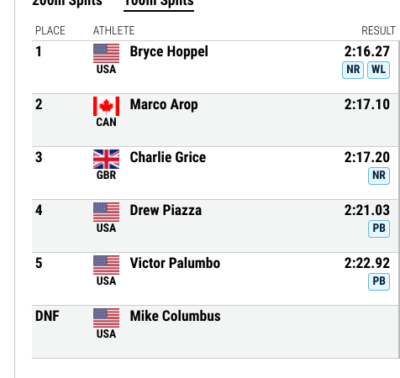Viewport: 400px width, 378px height.
Task: Click Mike Columbus's USA flag icon
Action: 106,318
